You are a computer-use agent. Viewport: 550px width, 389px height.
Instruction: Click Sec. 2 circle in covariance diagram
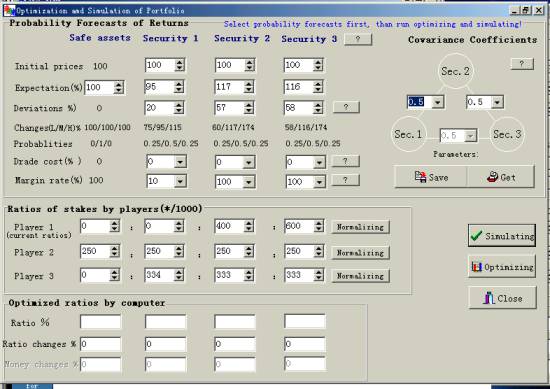(455, 71)
